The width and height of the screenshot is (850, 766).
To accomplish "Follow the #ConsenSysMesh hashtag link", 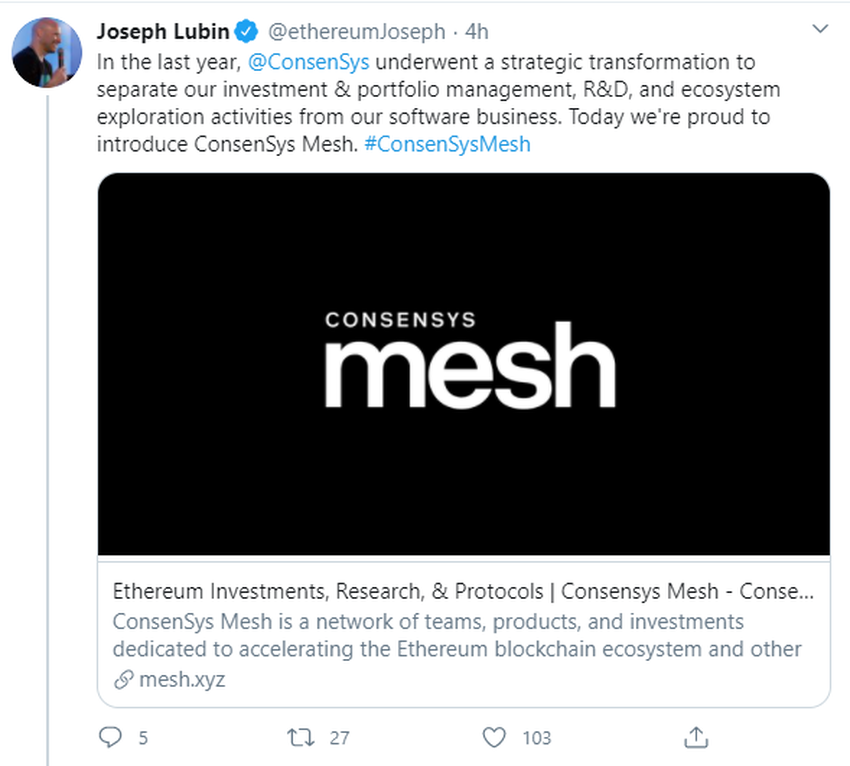I will pyautogui.click(x=447, y=144).
